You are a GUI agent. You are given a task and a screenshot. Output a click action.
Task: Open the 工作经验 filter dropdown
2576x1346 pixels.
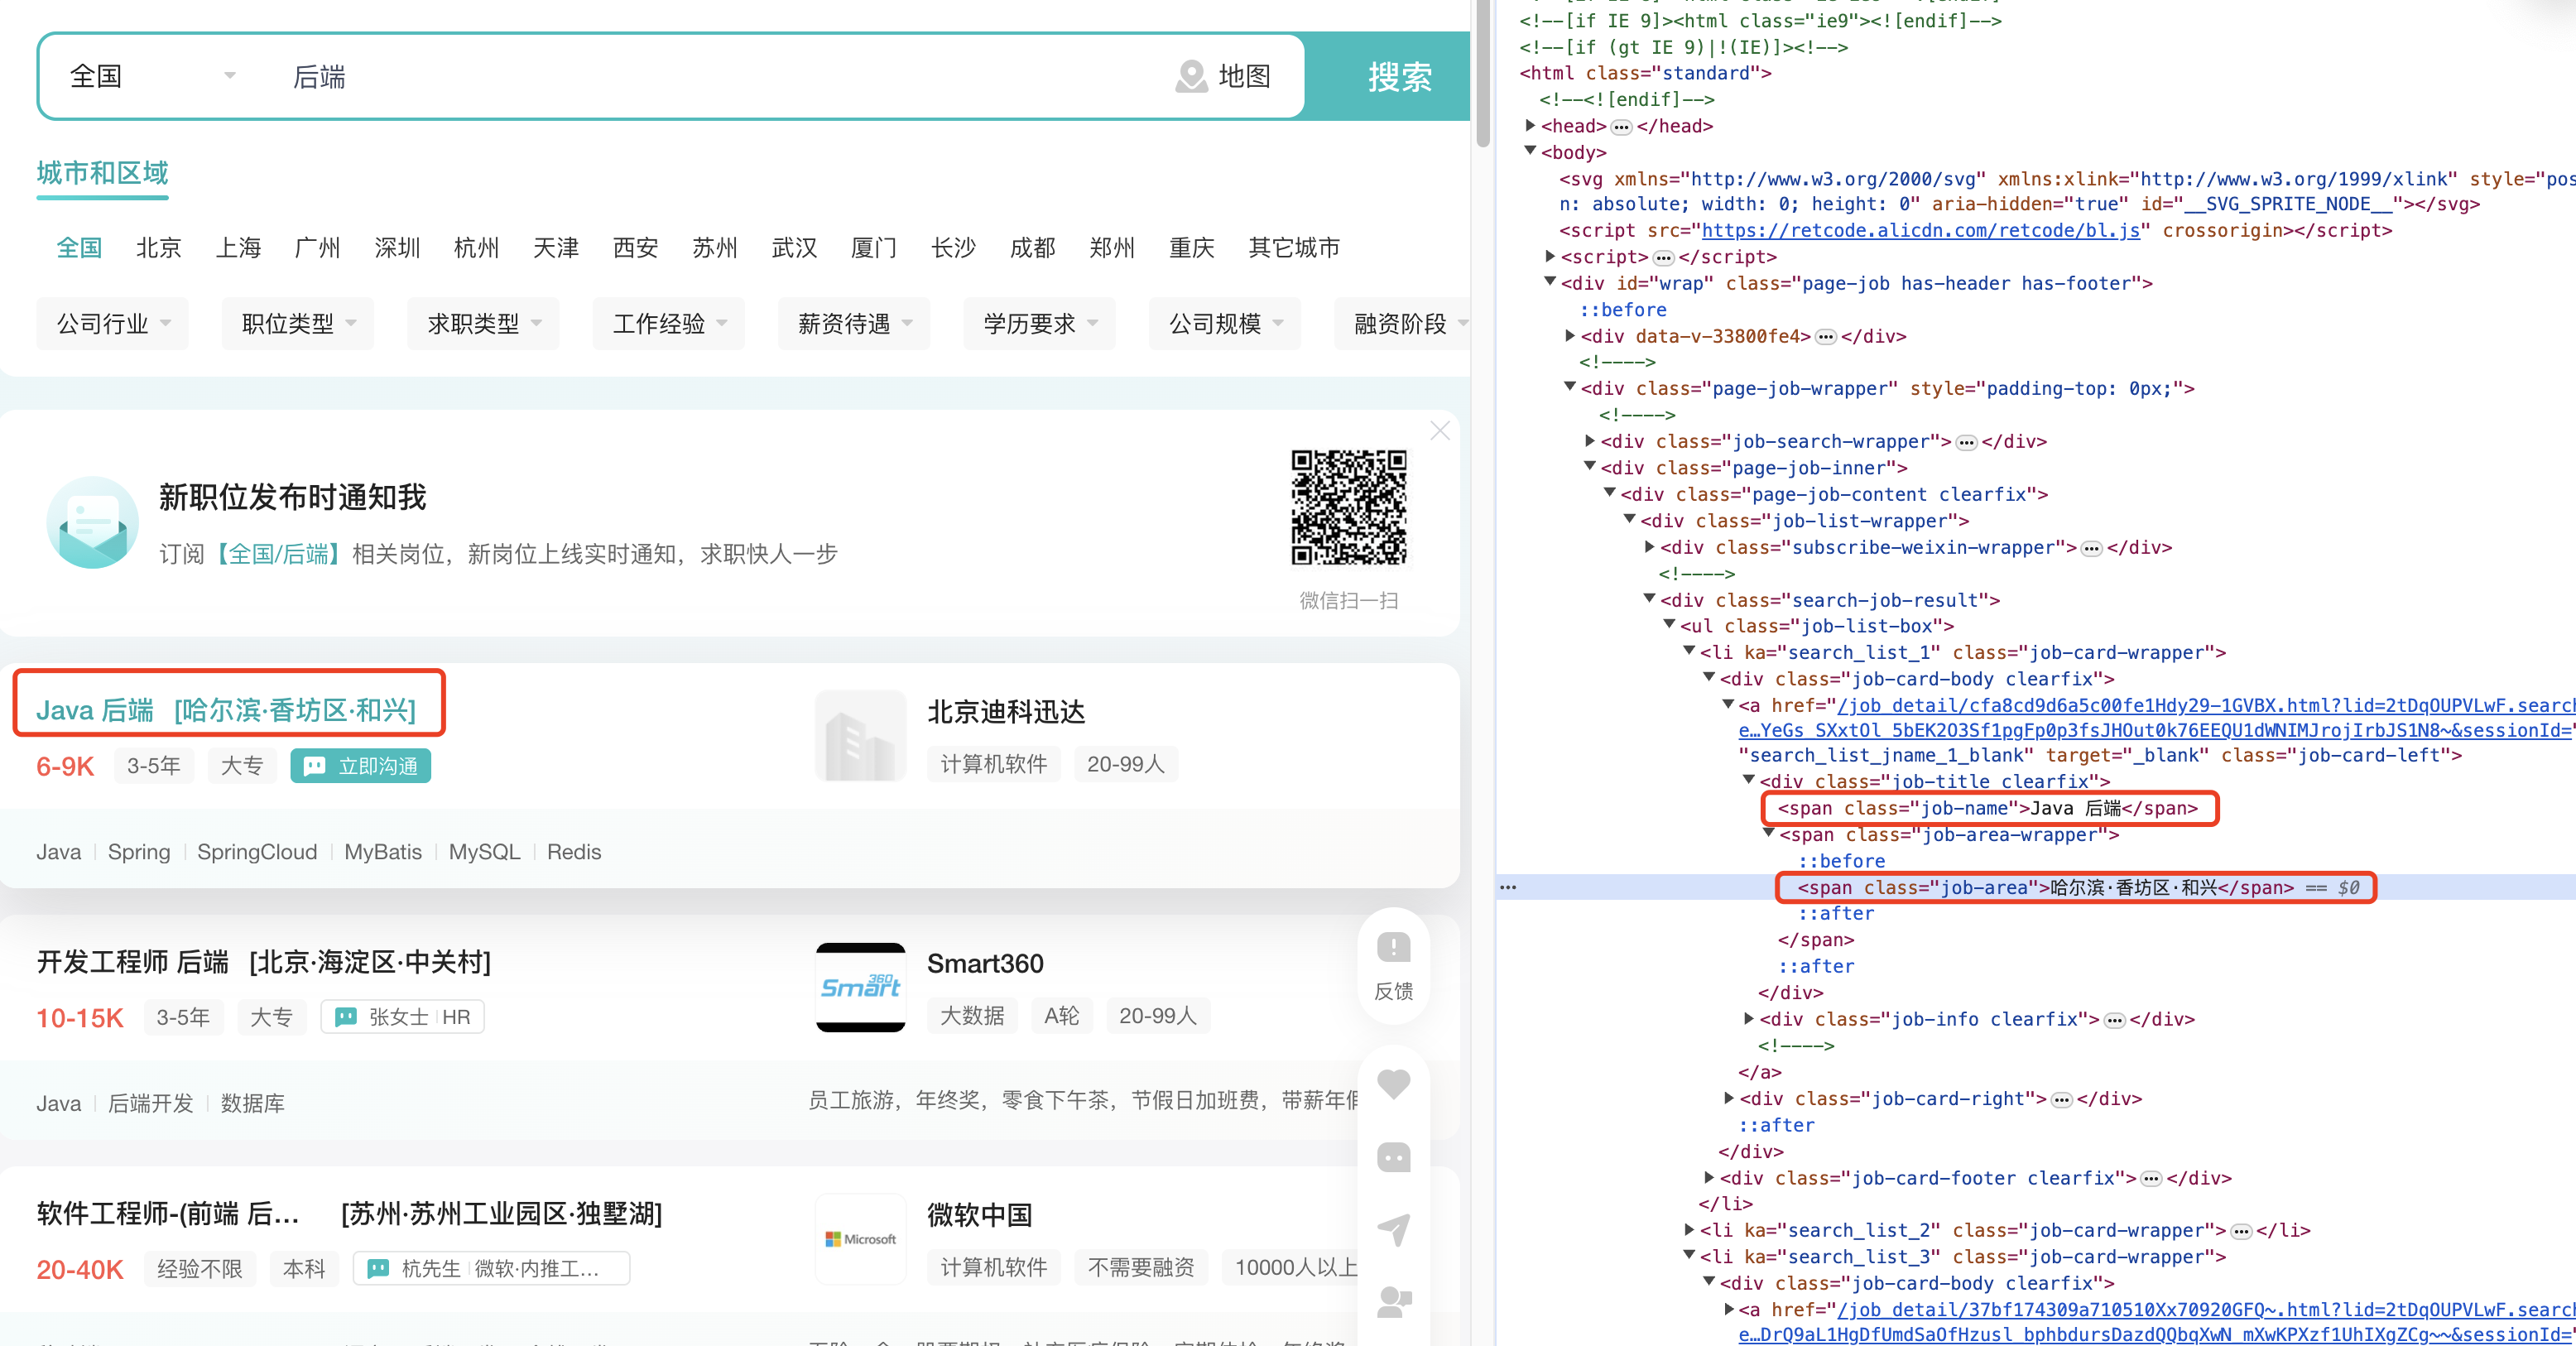click(668, 324)
